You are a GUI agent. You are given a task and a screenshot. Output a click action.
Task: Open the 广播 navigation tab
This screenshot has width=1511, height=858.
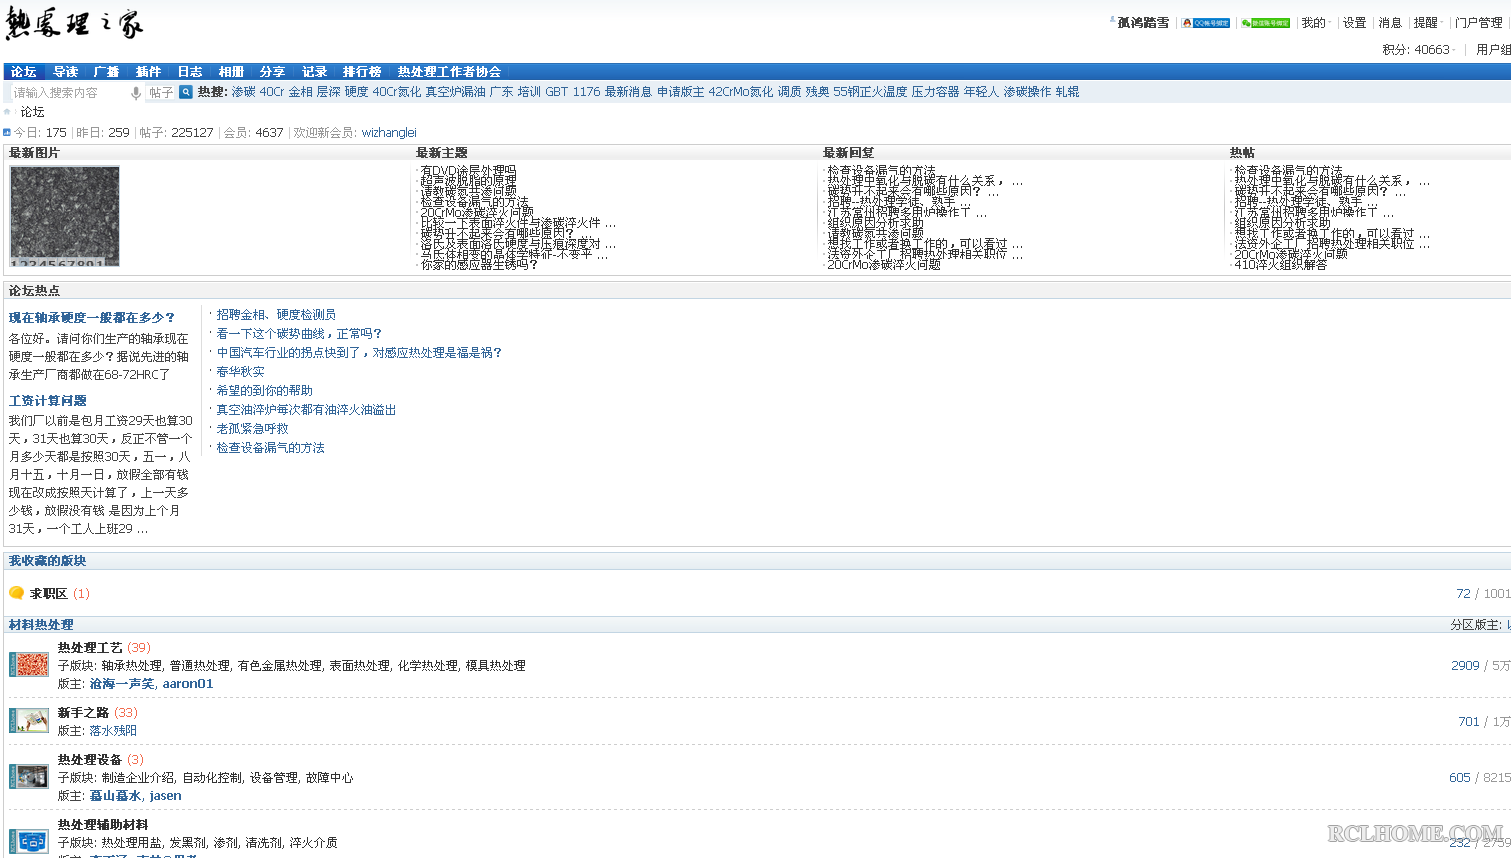(x=106, y=72)
